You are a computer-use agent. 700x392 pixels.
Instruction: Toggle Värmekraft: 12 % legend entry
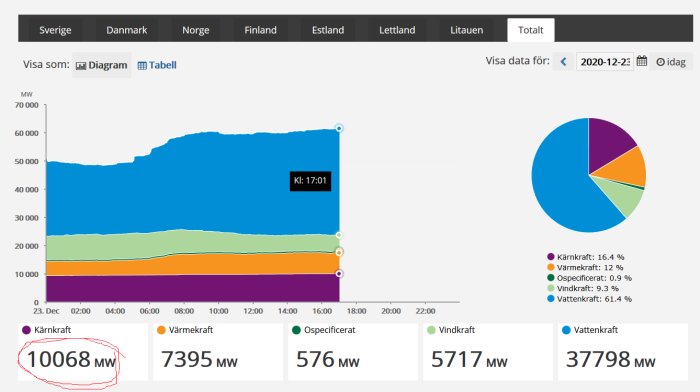pos(585,267)
